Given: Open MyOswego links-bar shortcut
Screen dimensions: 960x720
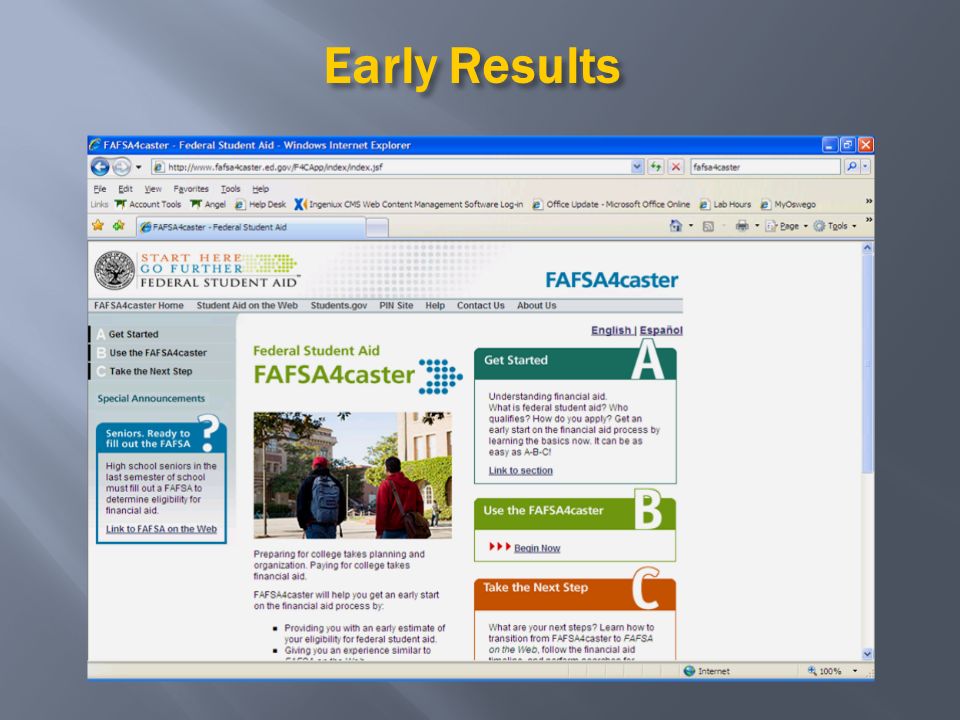Looking at the screenshot, I should tap(788, 204).
